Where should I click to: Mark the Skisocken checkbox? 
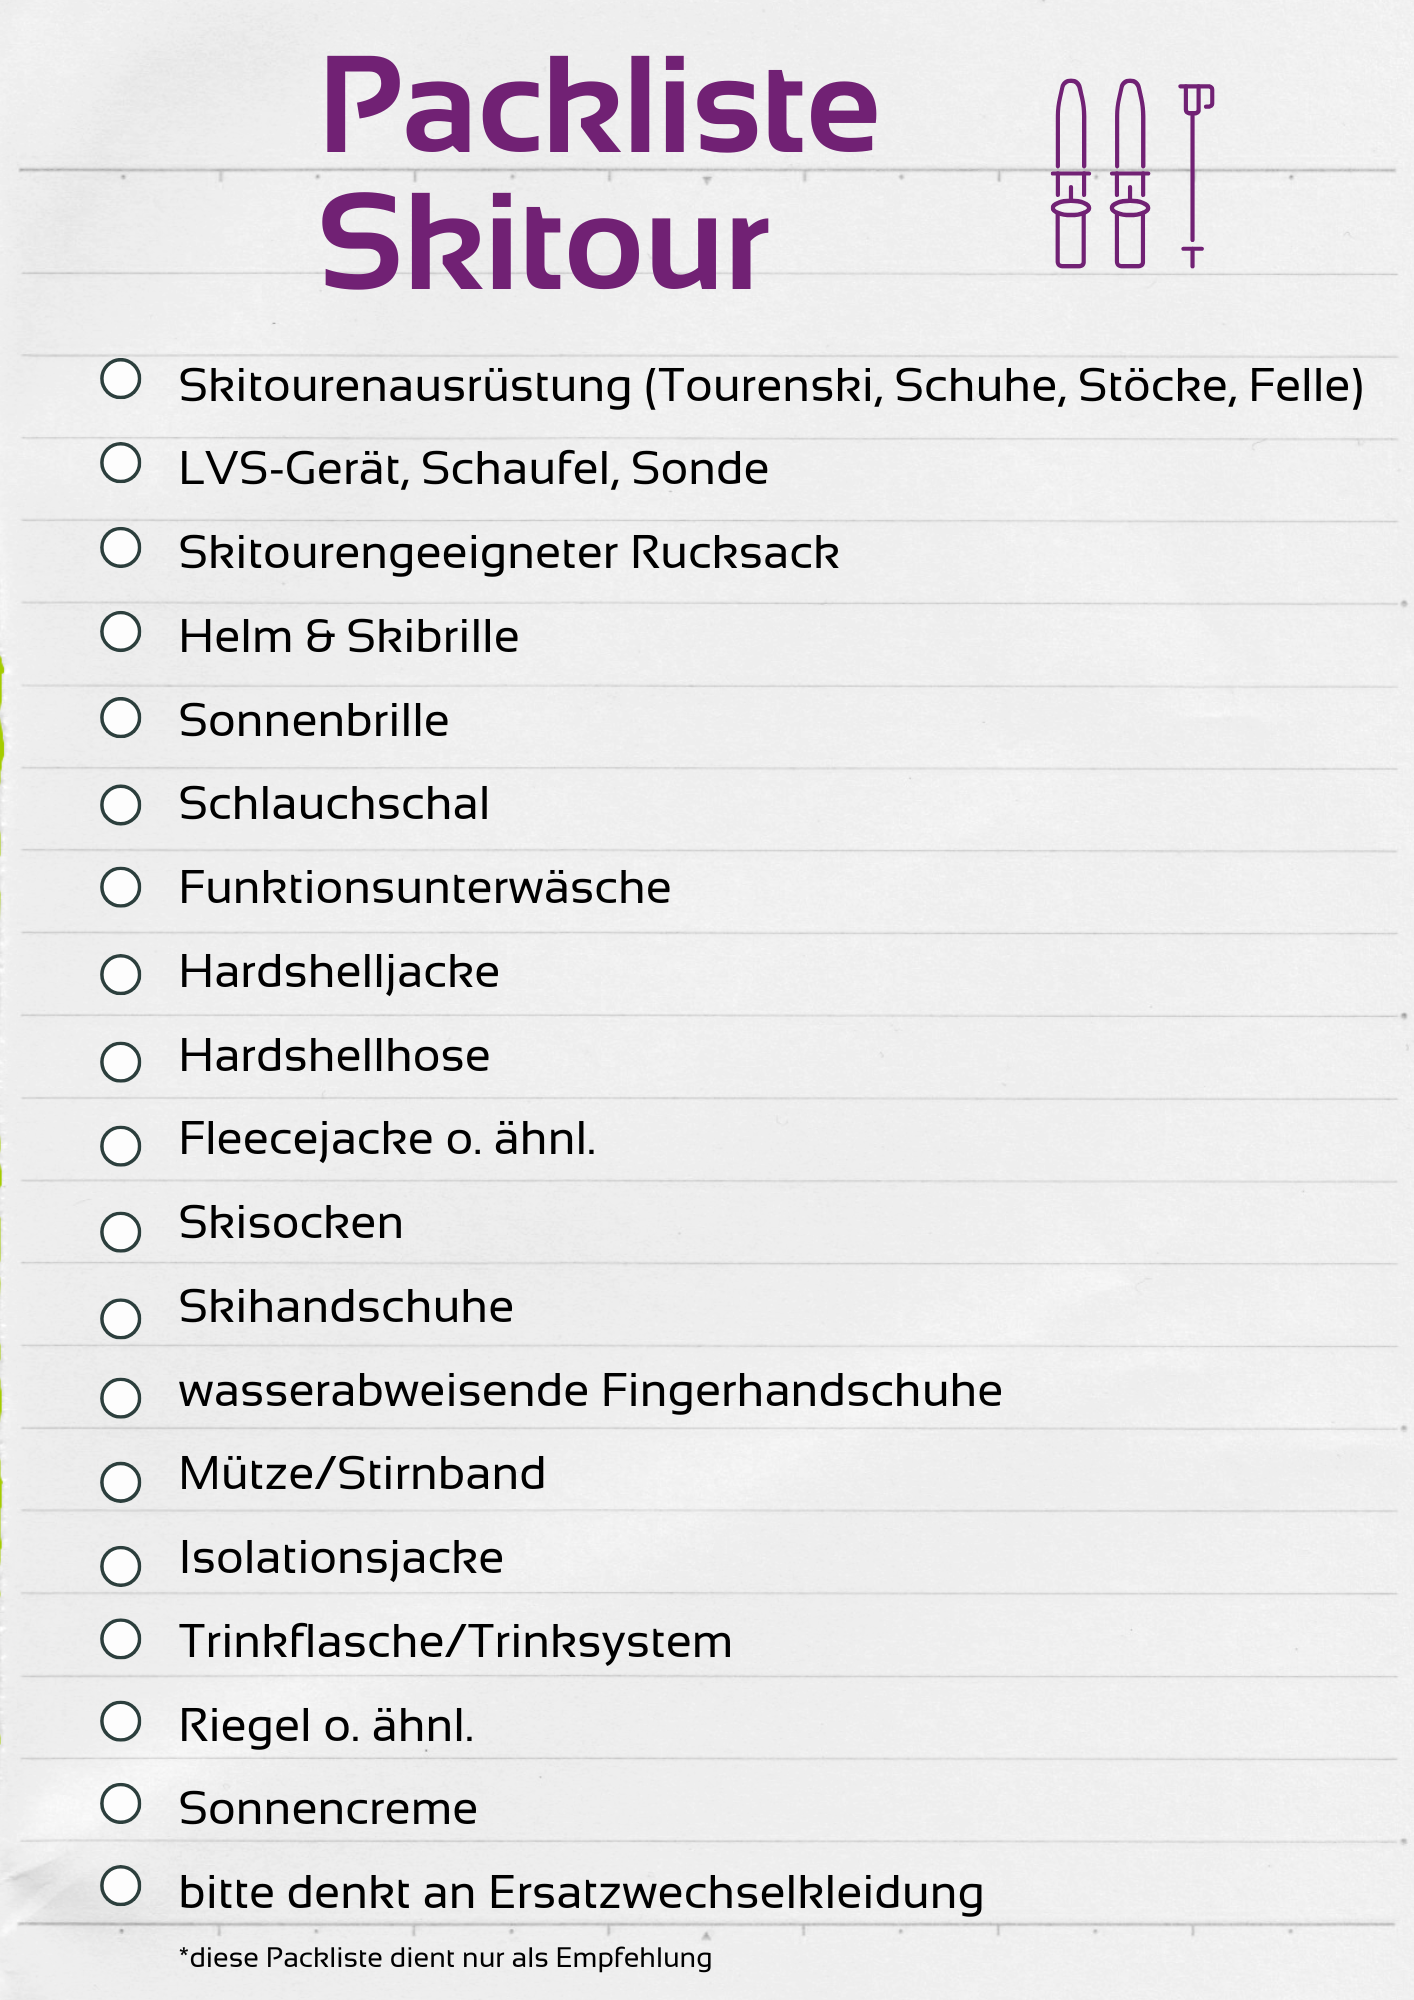121,1231
